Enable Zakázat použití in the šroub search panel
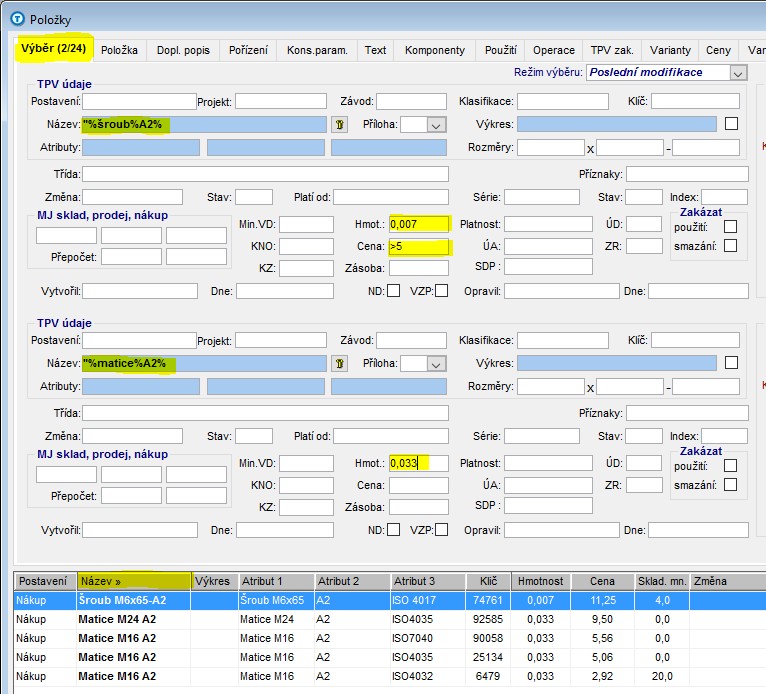 coord(730,227)
